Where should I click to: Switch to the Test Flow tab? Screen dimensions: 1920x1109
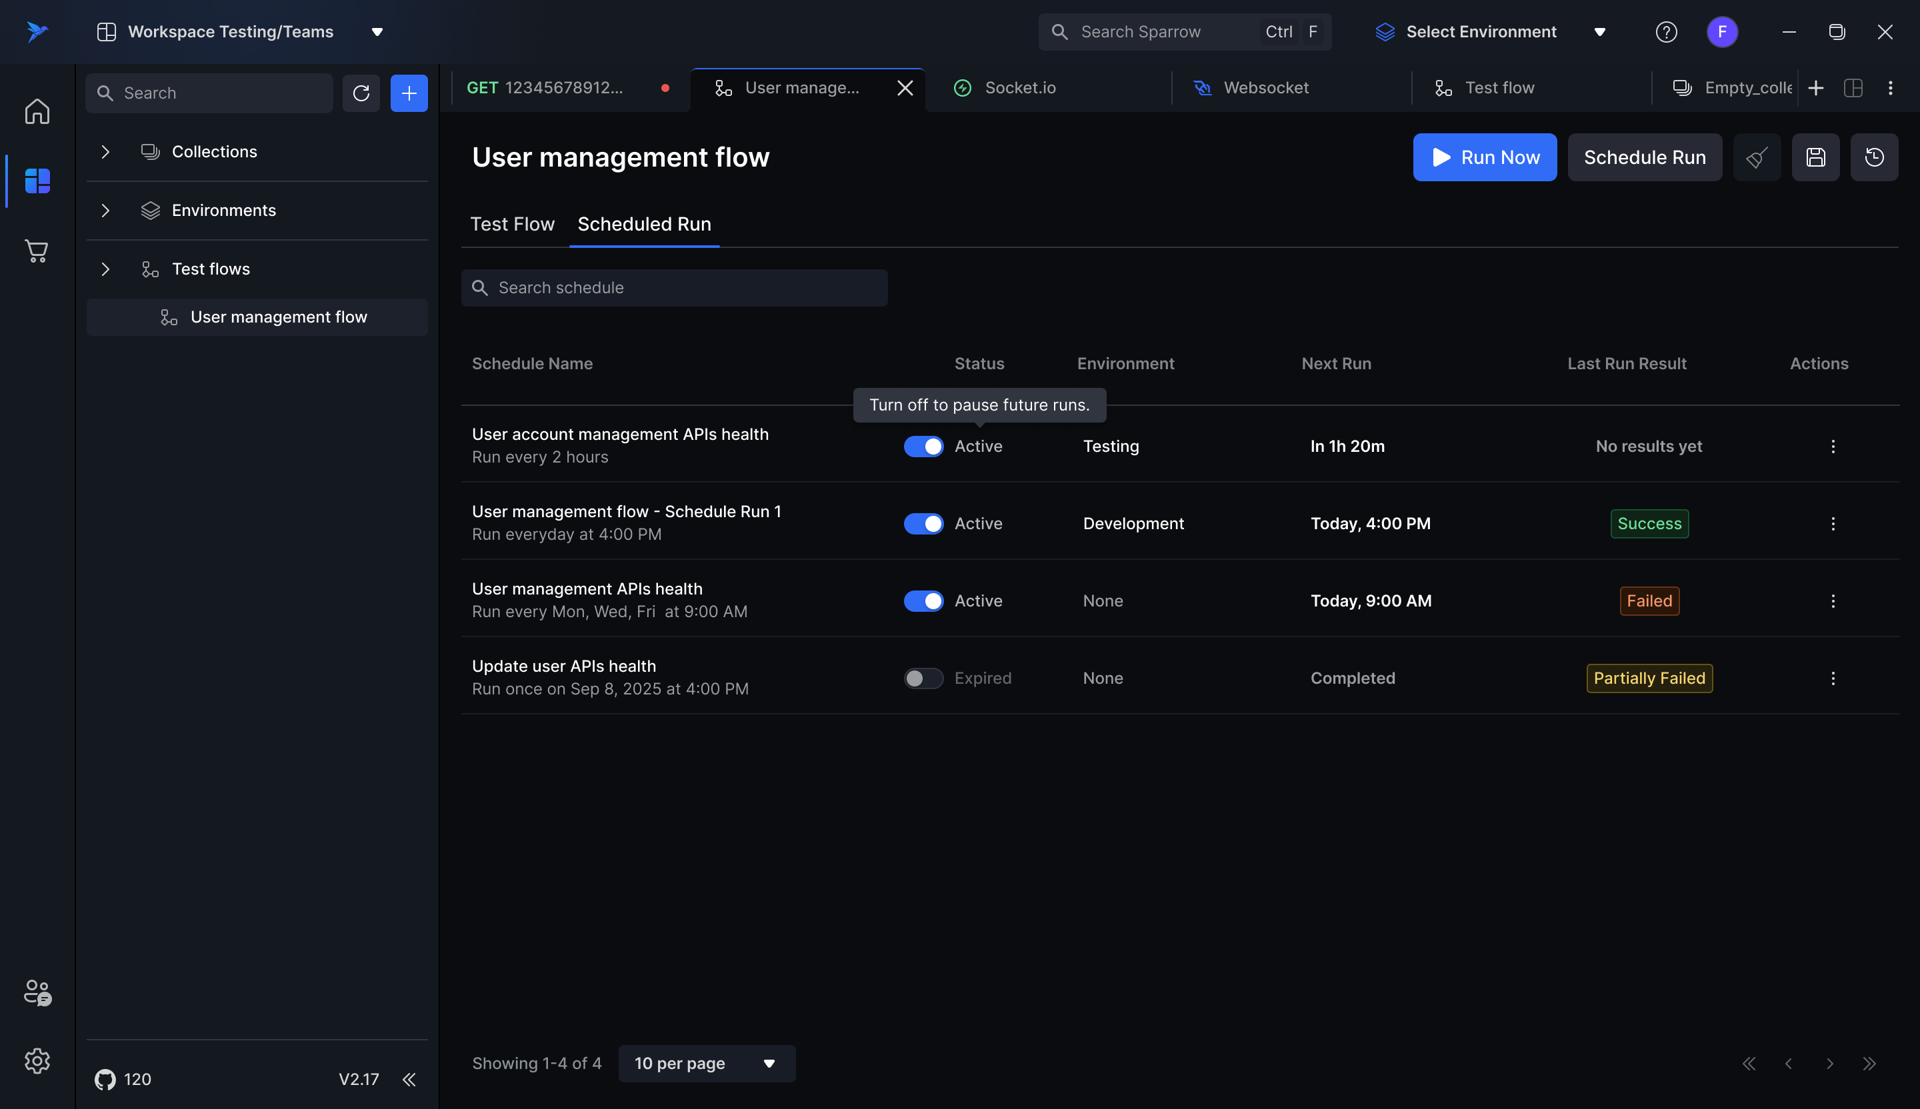point(512,224)
